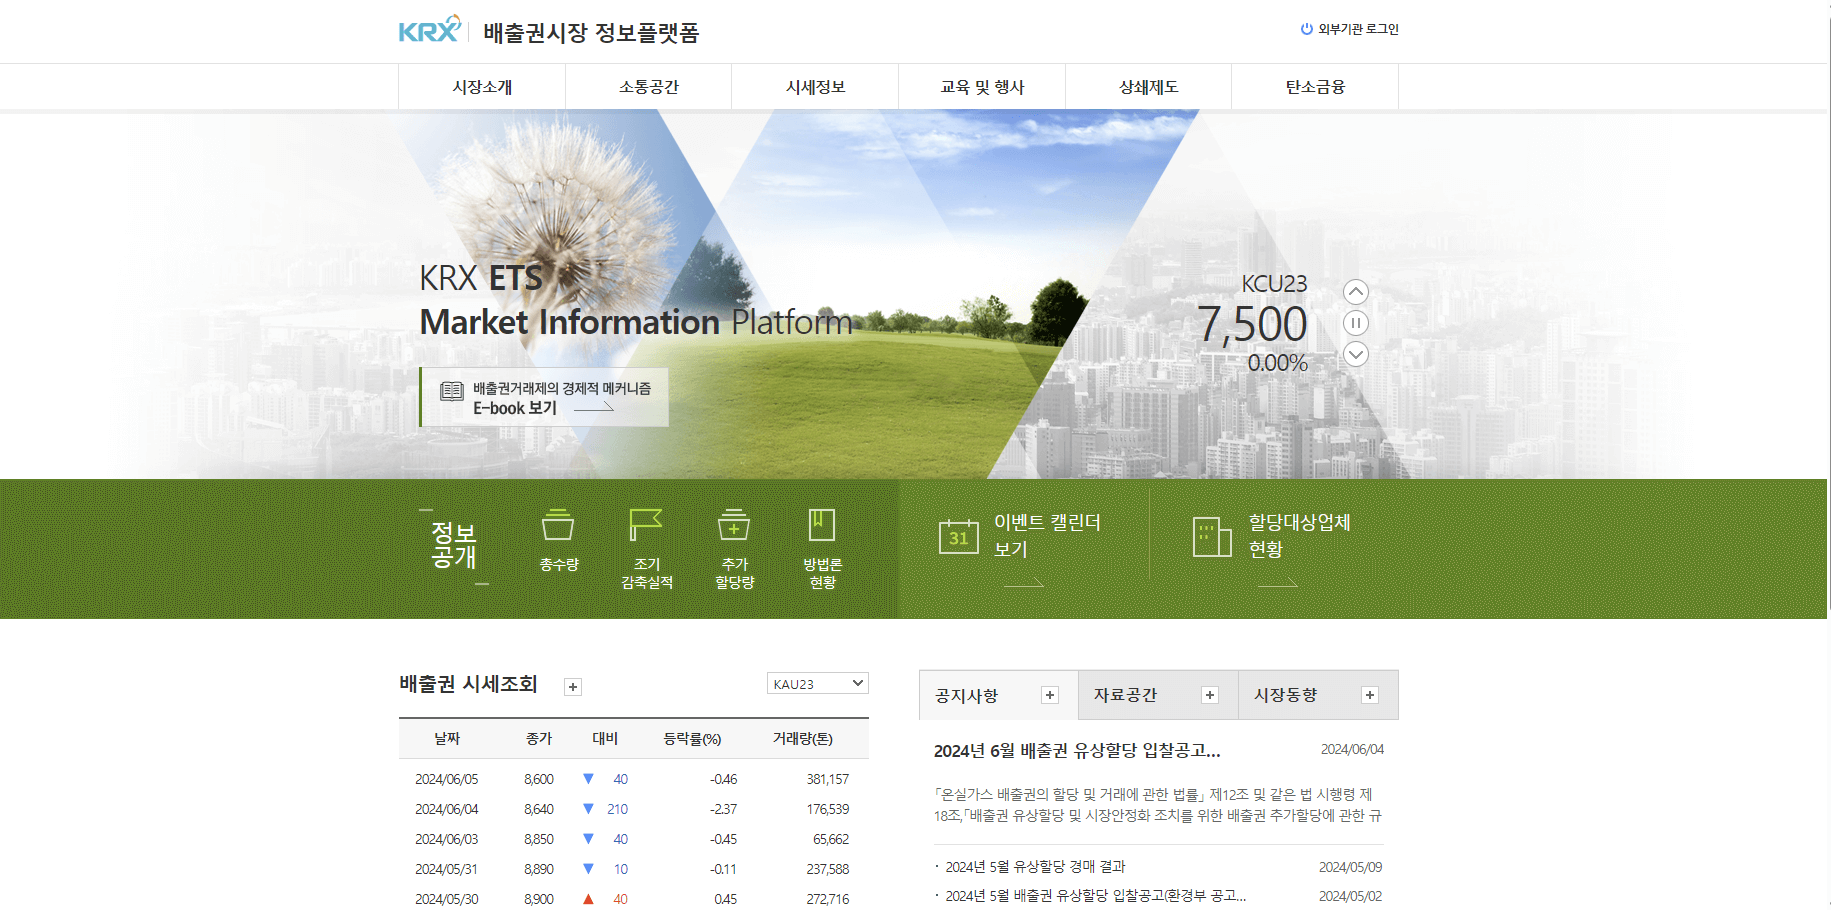Expand 배출권 시세조회 with its plus button
Image resolution: width=1831 pixels, height=910 pixels.
(x=571, y=686)
